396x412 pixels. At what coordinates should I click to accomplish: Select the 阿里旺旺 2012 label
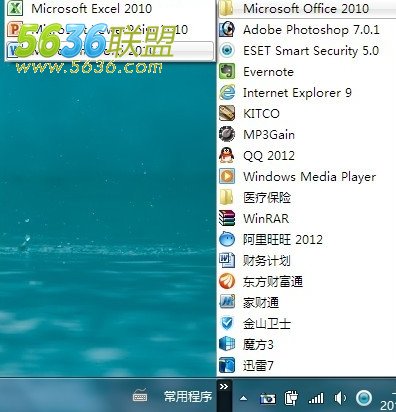point(283,239)
